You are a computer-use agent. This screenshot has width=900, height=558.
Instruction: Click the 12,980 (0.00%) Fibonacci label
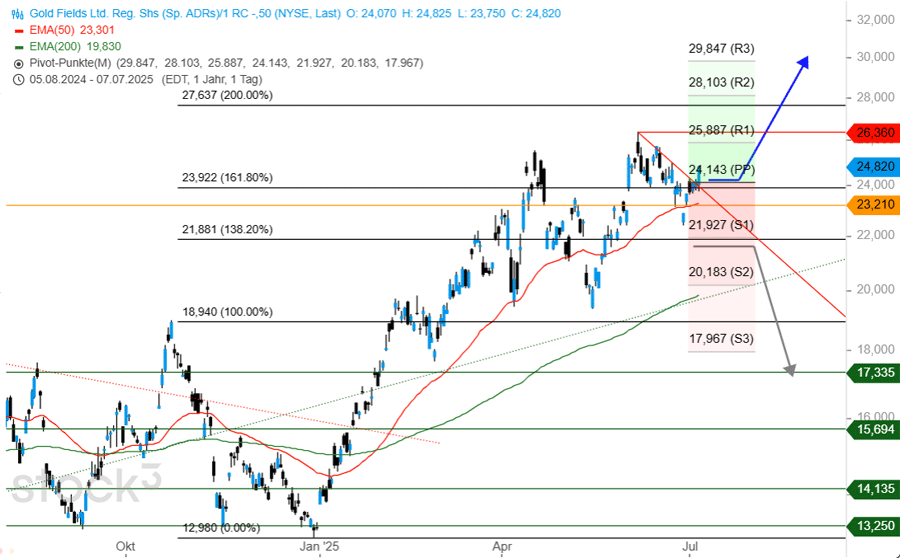(x=222, y=528)
